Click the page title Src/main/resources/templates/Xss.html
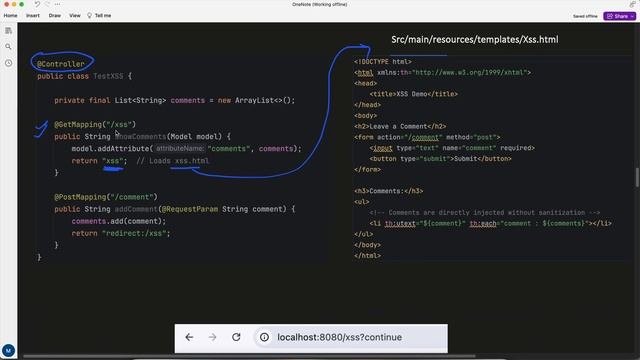The image size is (640, 360). tap(475, 40)
